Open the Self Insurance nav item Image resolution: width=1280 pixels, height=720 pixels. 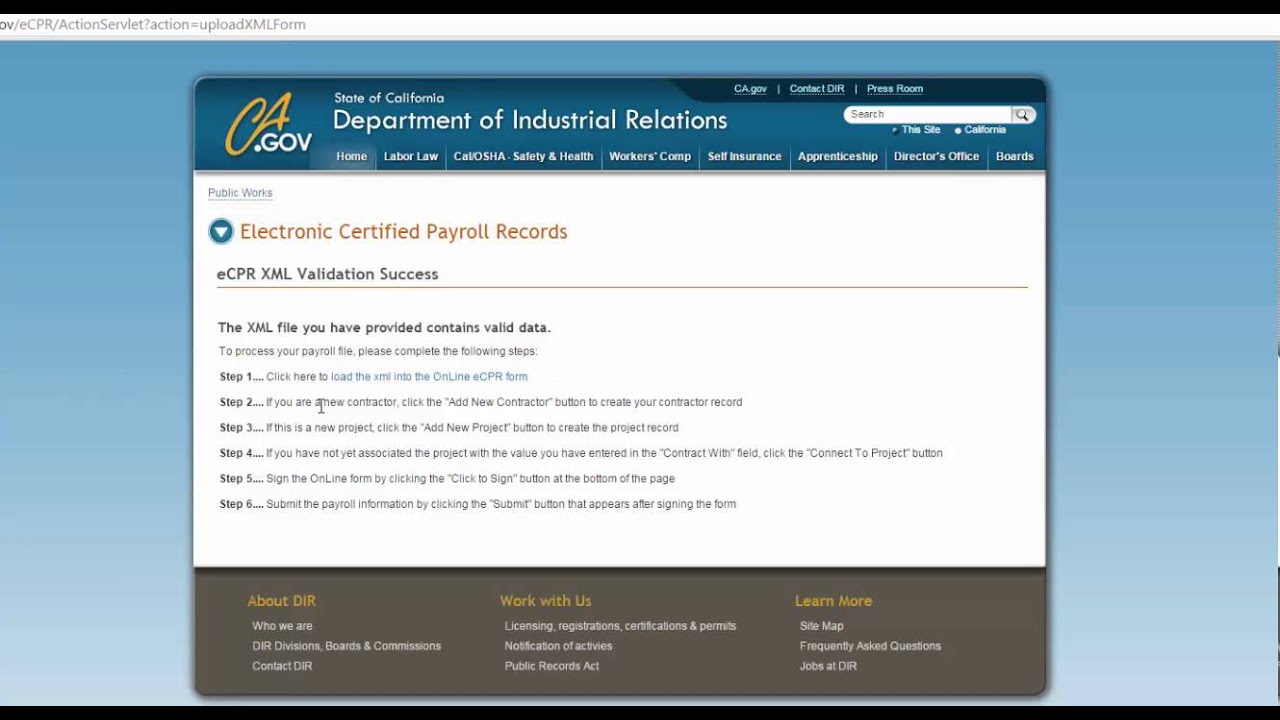click(x=744, y=157)
